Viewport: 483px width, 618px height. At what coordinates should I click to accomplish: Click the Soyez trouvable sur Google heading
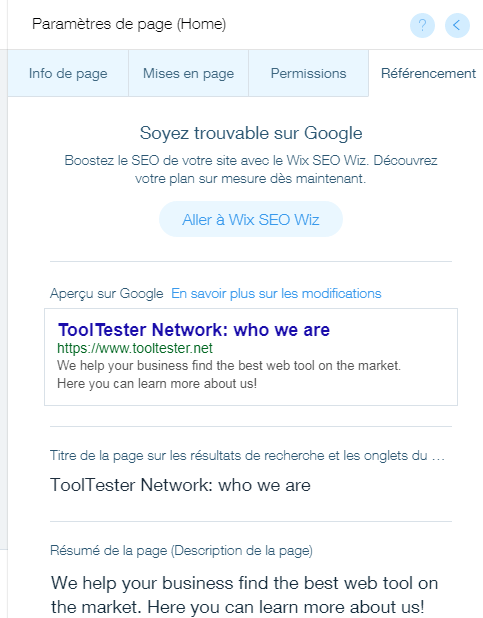coord(251,133)
